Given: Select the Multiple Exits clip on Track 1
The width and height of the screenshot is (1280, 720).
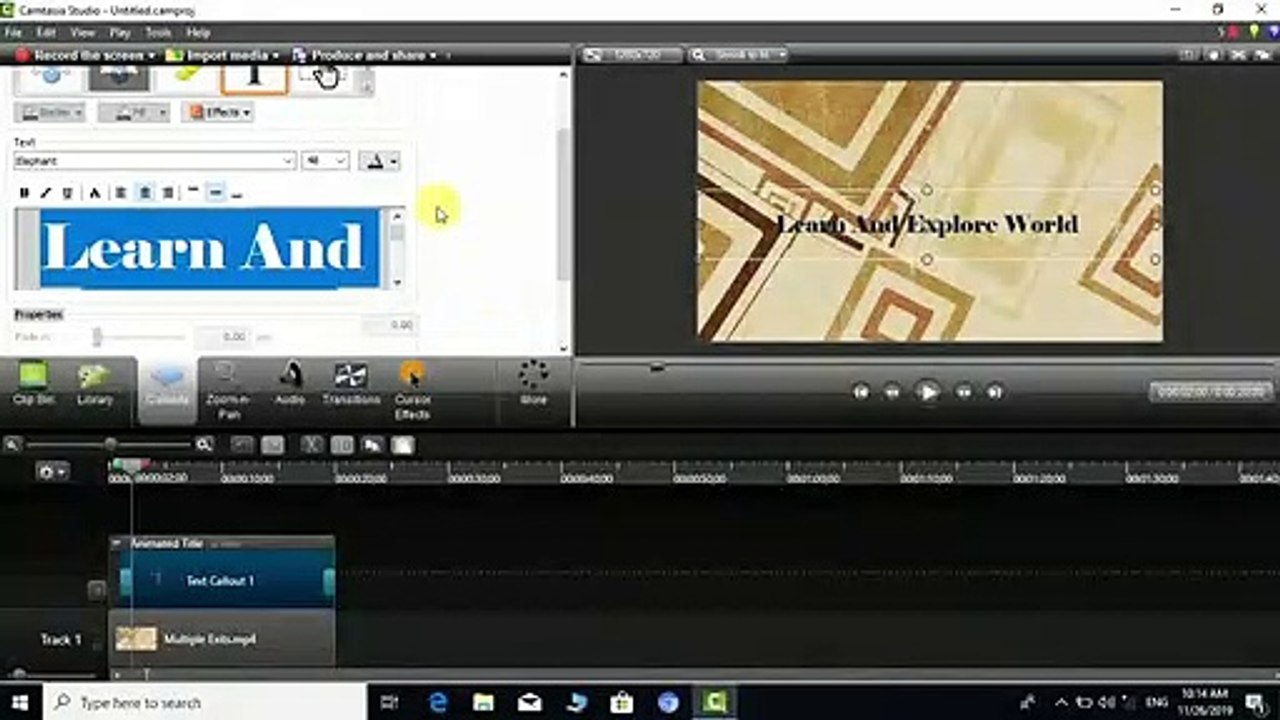Looking at the screenshot, I should [x=222, y=638].
